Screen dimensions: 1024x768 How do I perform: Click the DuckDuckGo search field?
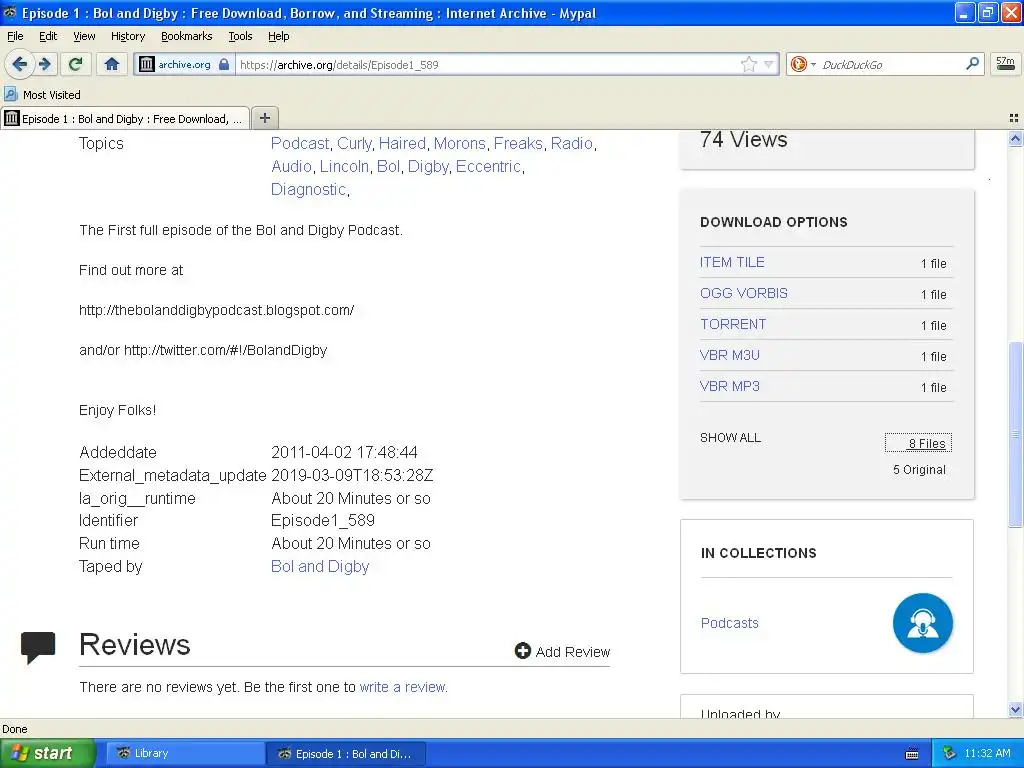pos(891,64)
